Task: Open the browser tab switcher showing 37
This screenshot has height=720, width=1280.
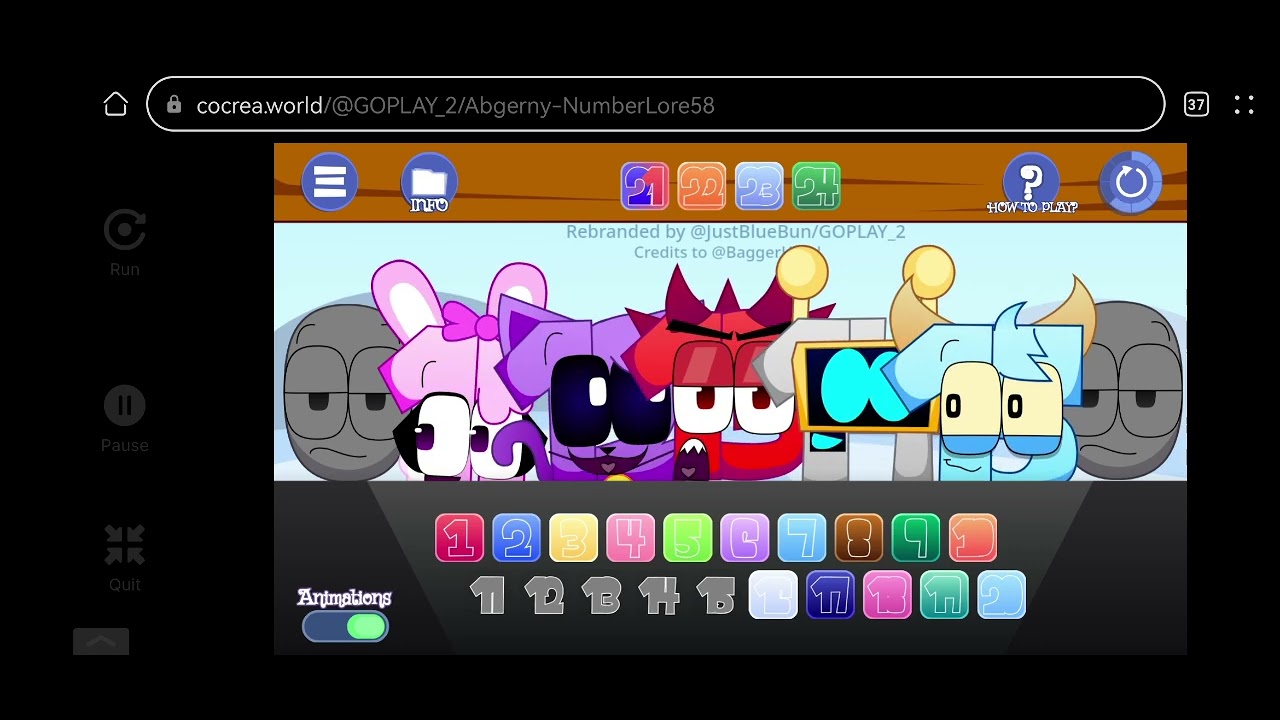Action: click(1196, 104)
